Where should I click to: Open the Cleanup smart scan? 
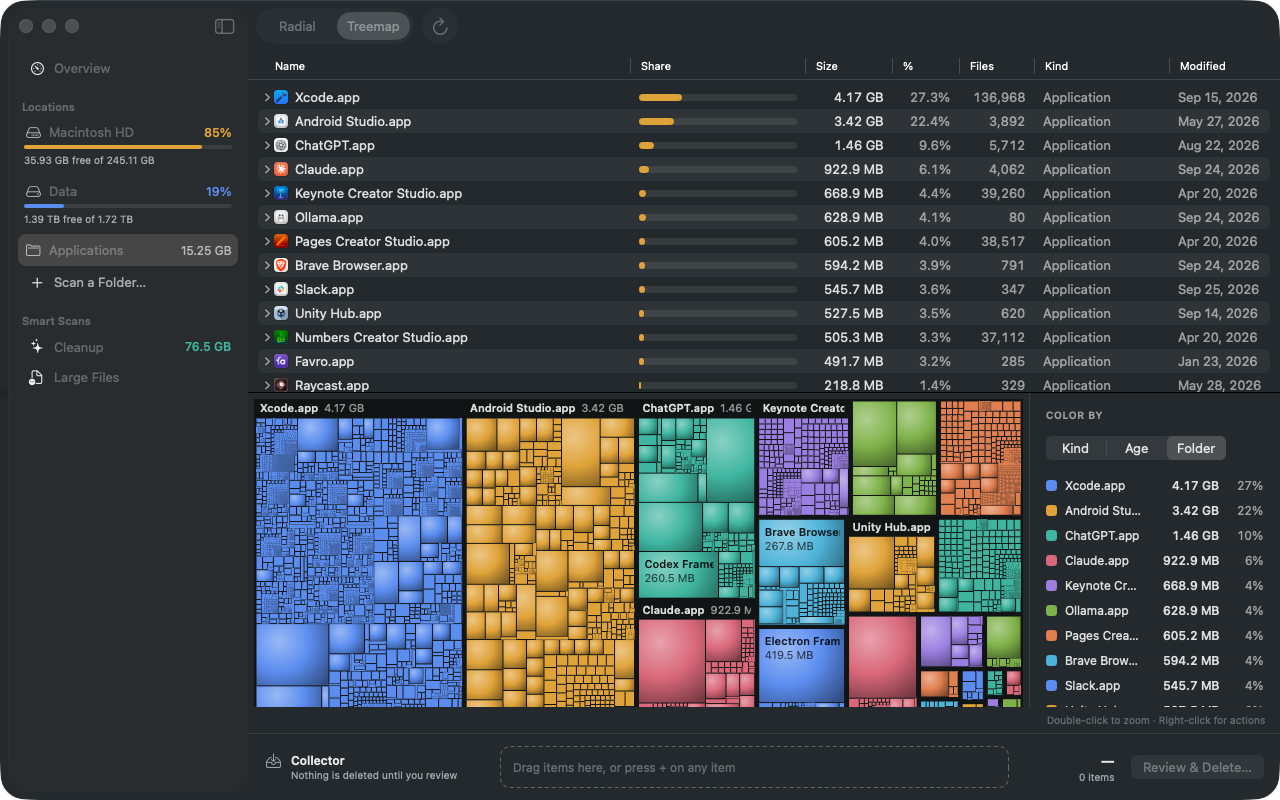point(128,347)
